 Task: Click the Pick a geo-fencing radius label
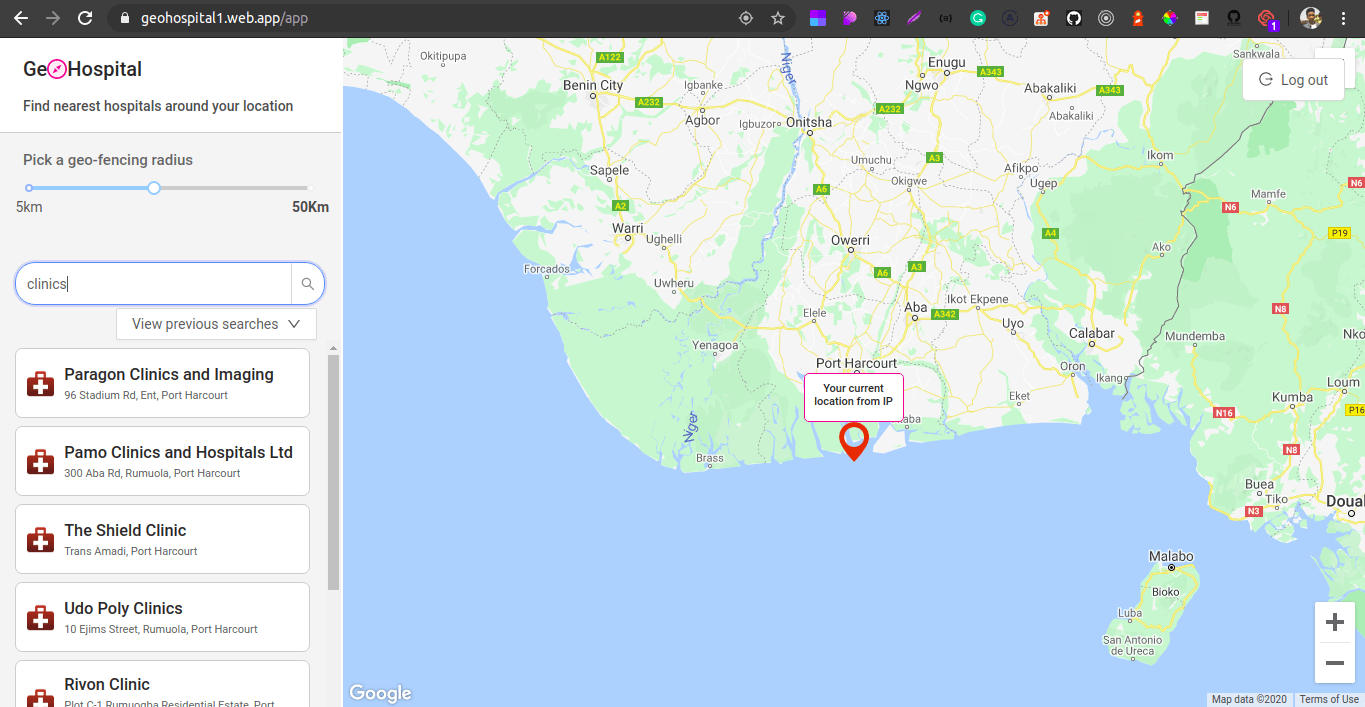point(108,160)
